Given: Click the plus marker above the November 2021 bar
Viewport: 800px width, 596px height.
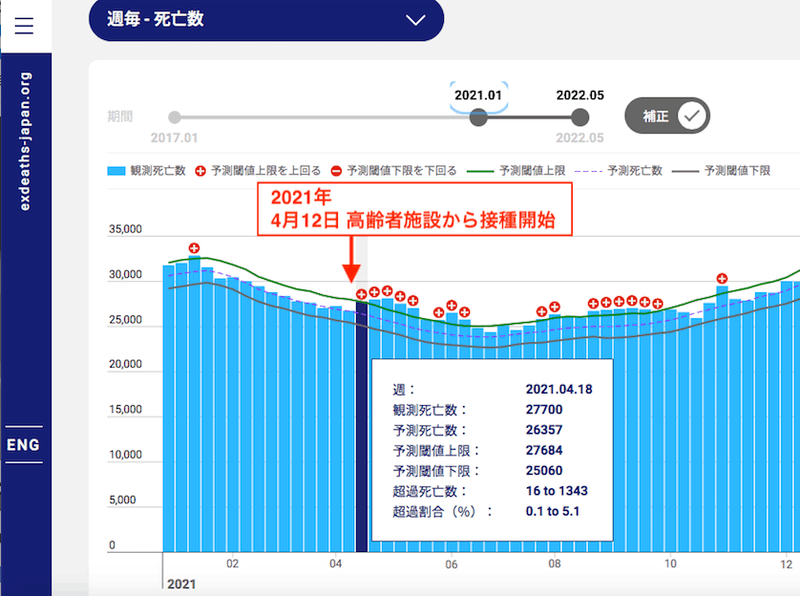Looking at the screenshot, I should [x=721, y=280].
